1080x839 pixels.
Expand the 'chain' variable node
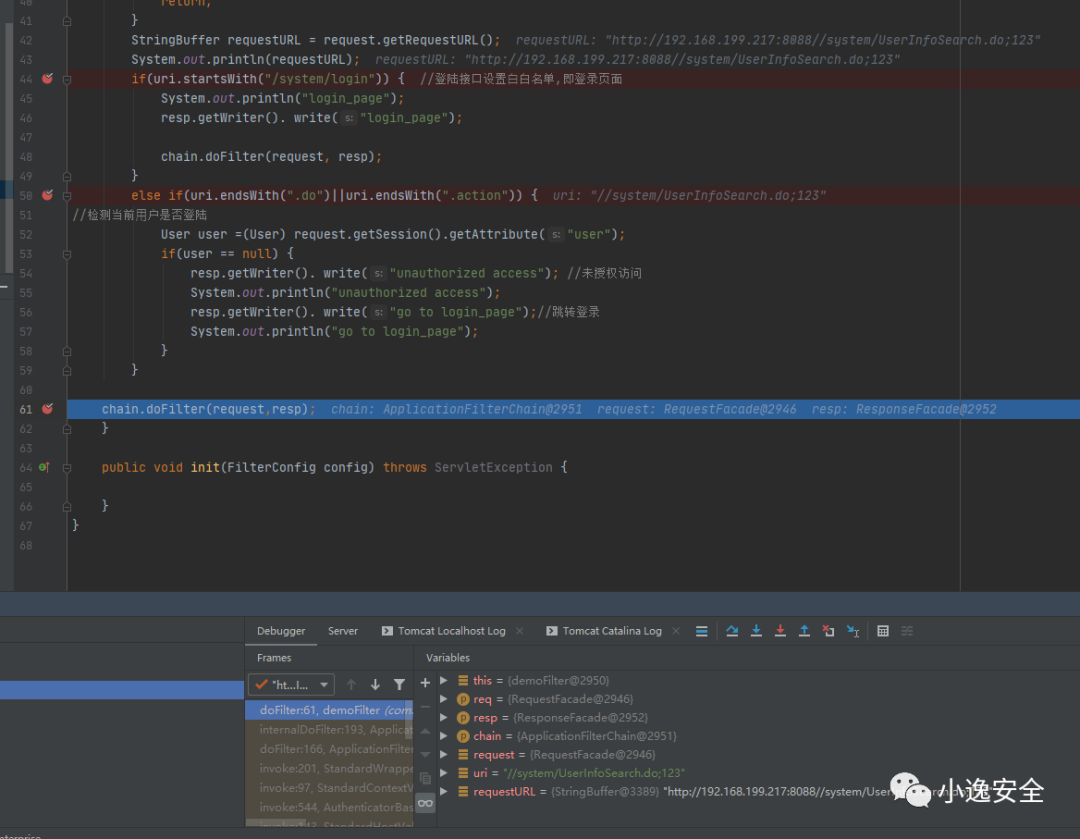[444, 736]
